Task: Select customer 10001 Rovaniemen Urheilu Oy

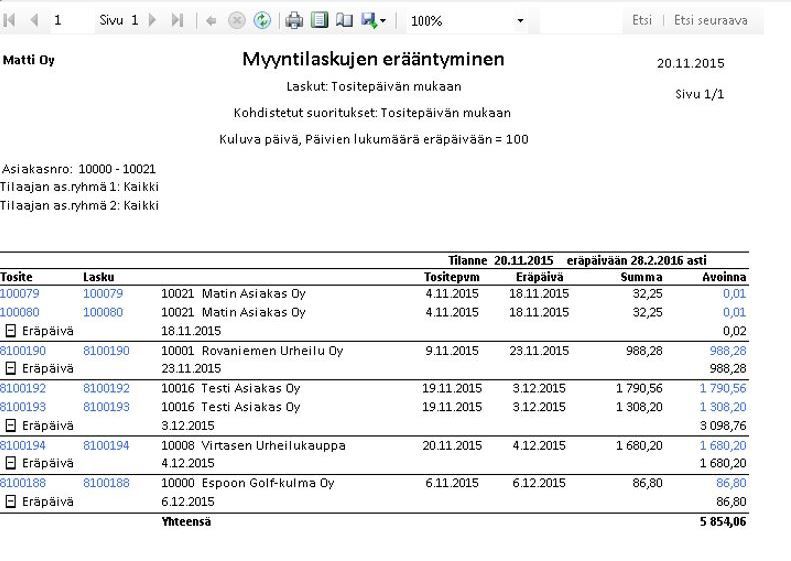Action: point(252,351)
